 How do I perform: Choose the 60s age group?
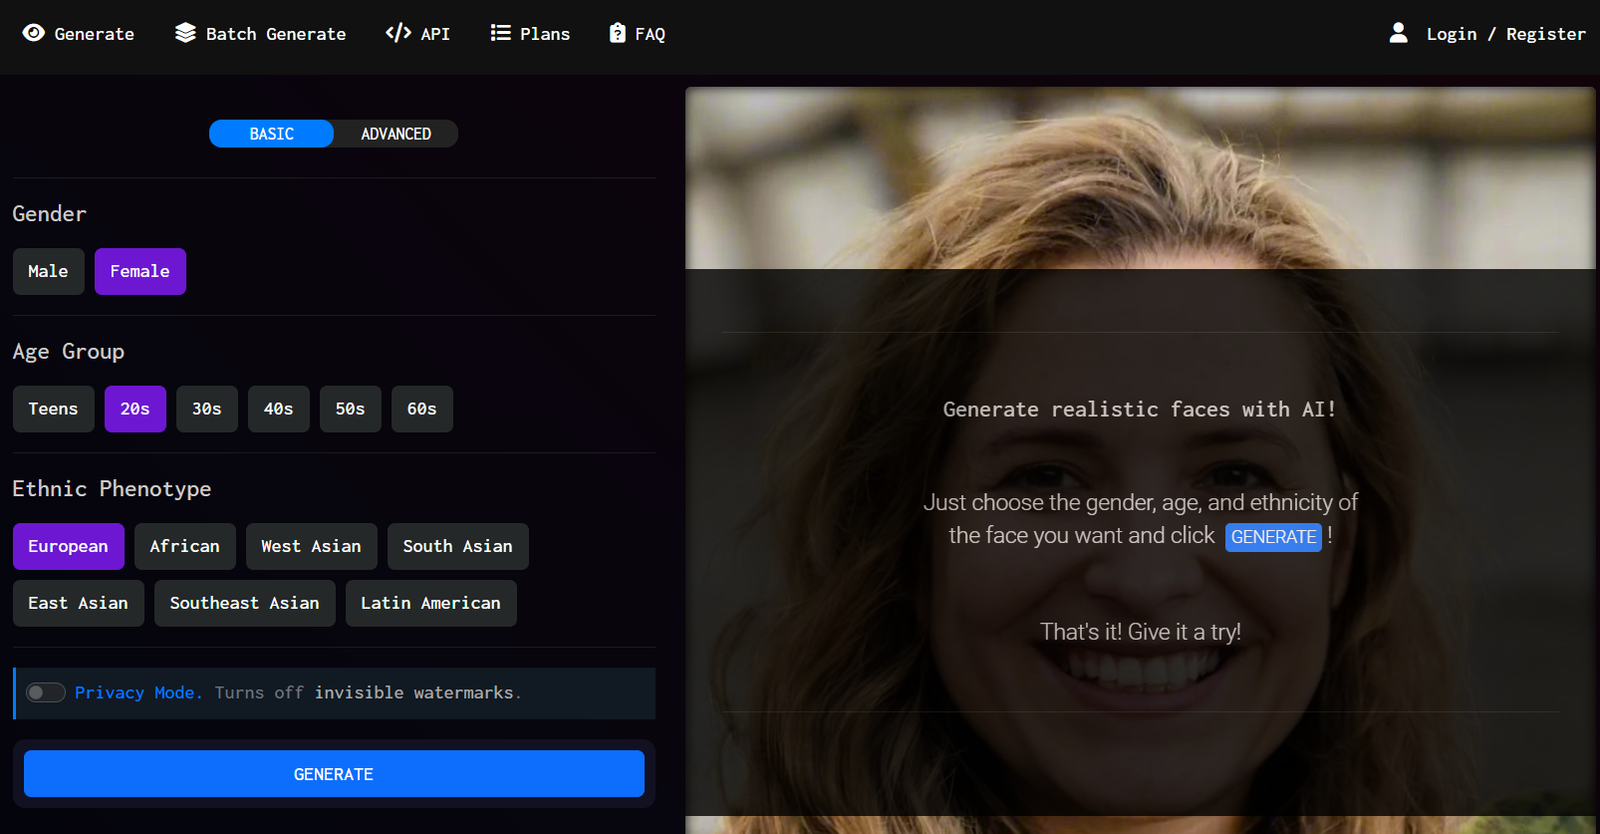[422, 409]
